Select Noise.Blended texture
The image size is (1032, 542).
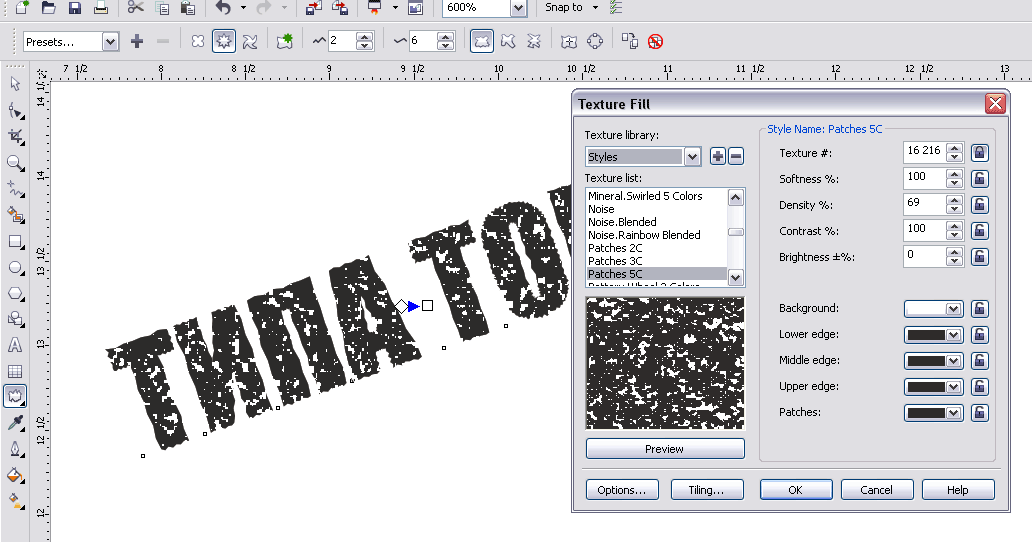656,222
